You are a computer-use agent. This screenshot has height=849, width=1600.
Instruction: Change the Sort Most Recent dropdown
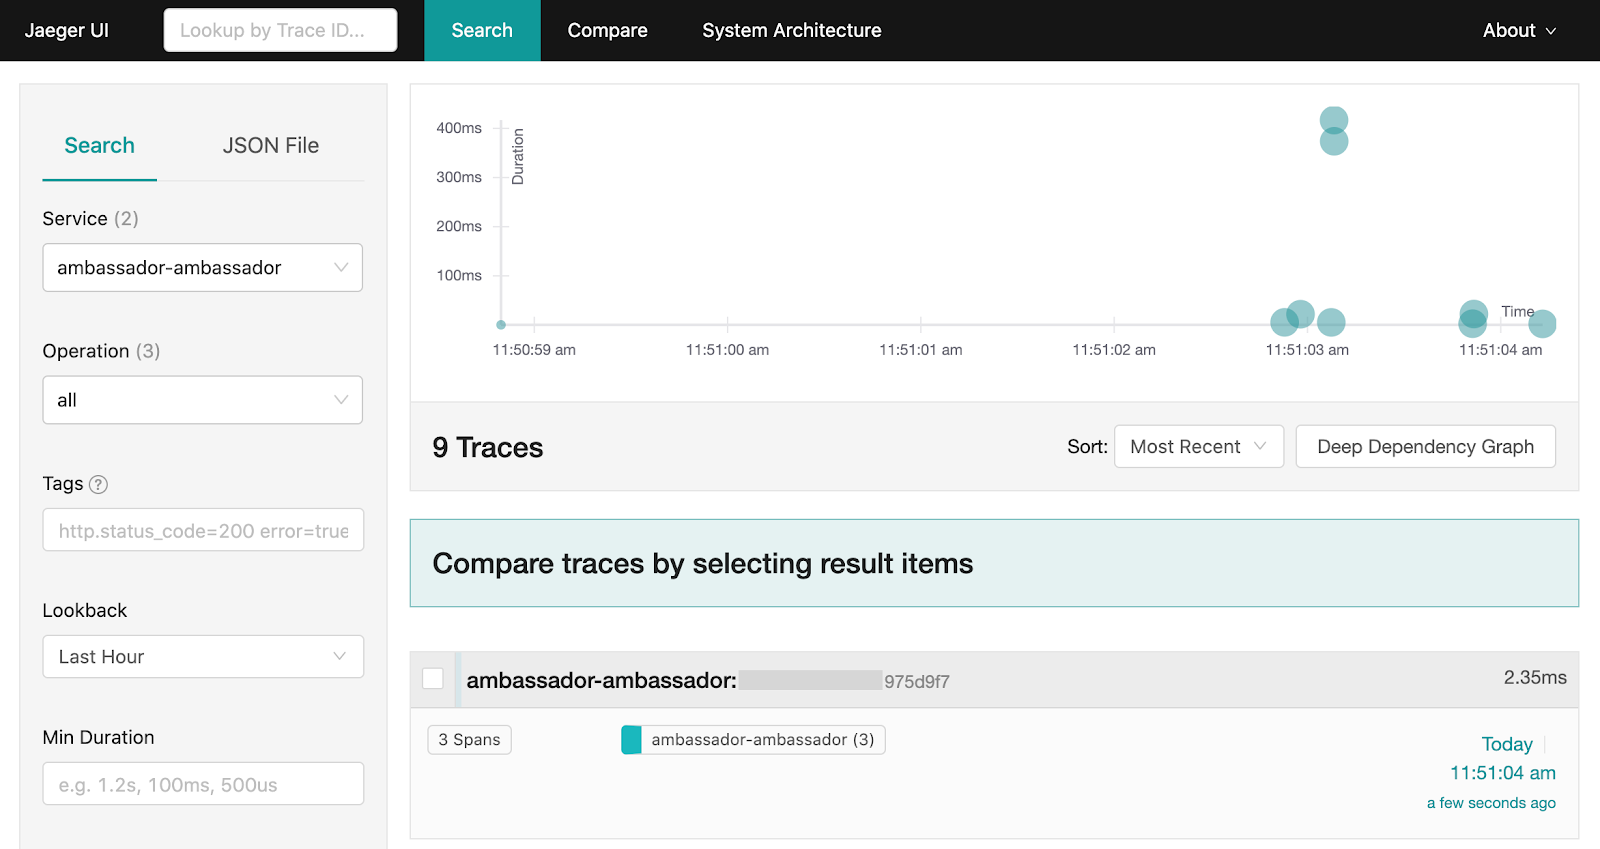(1199, 447)
